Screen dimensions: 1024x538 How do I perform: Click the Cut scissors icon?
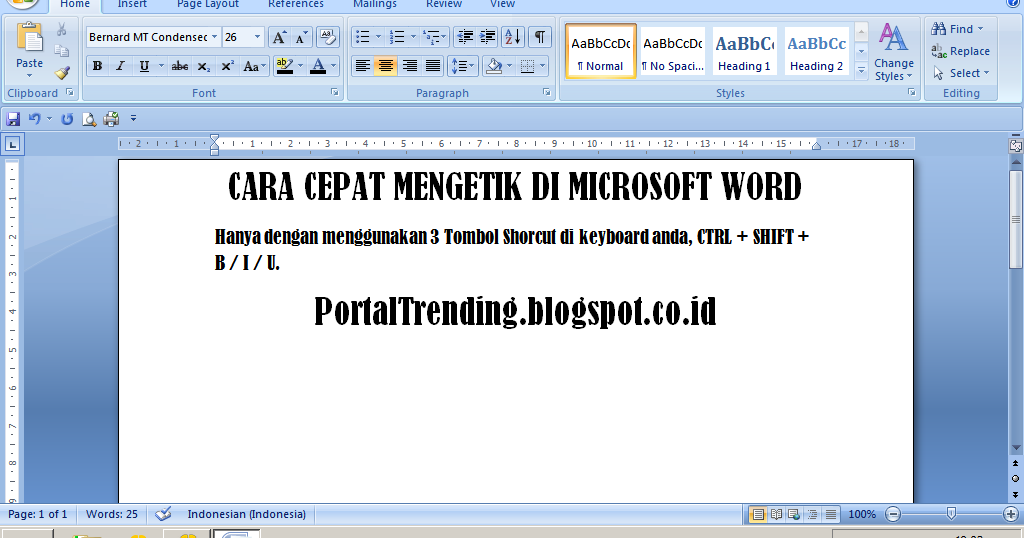pyautogui.click(x=61, y=30)
